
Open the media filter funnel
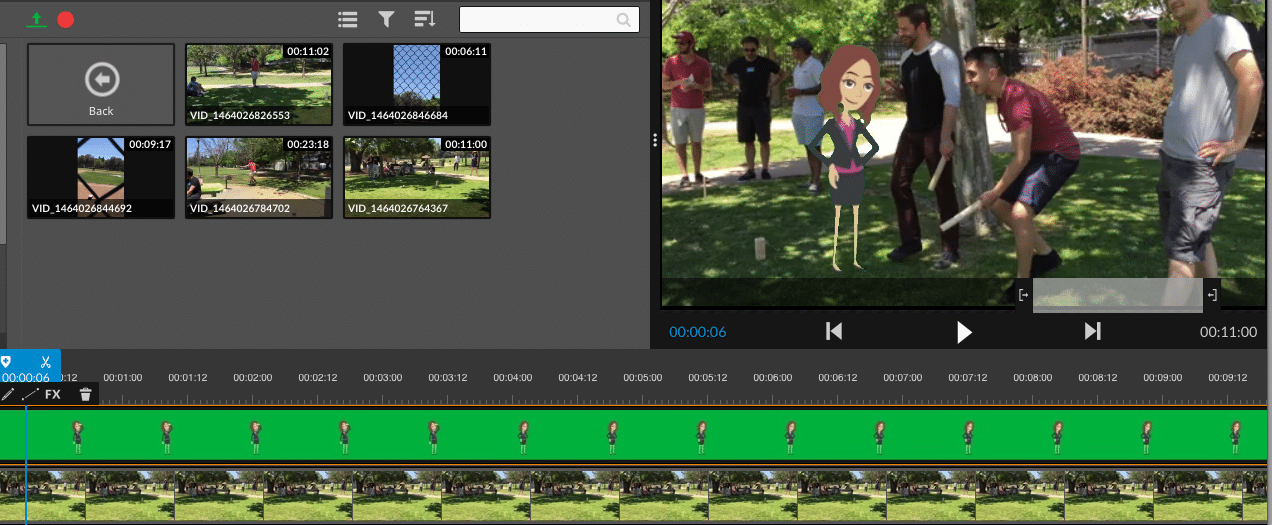pyautogui.click(x=386, y=19)
